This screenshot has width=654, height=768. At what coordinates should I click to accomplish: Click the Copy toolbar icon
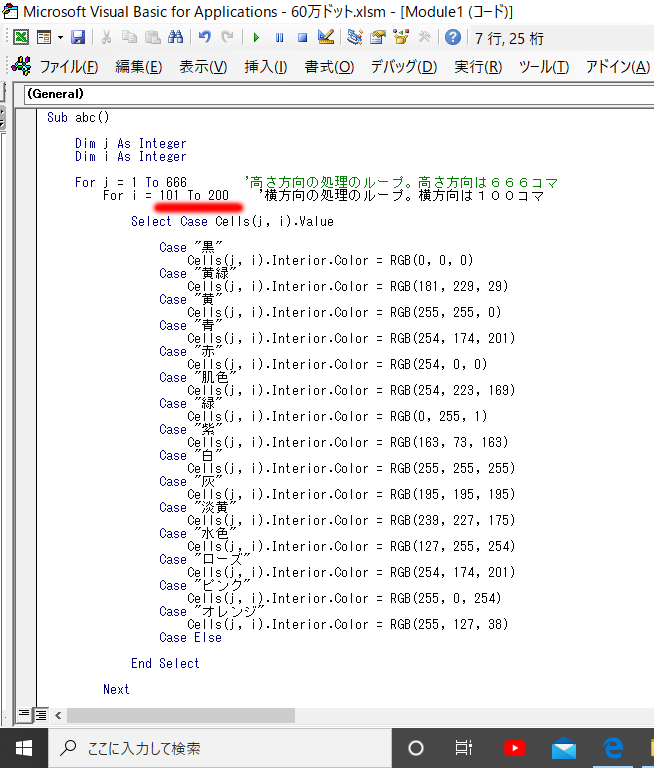coord(129,37)
